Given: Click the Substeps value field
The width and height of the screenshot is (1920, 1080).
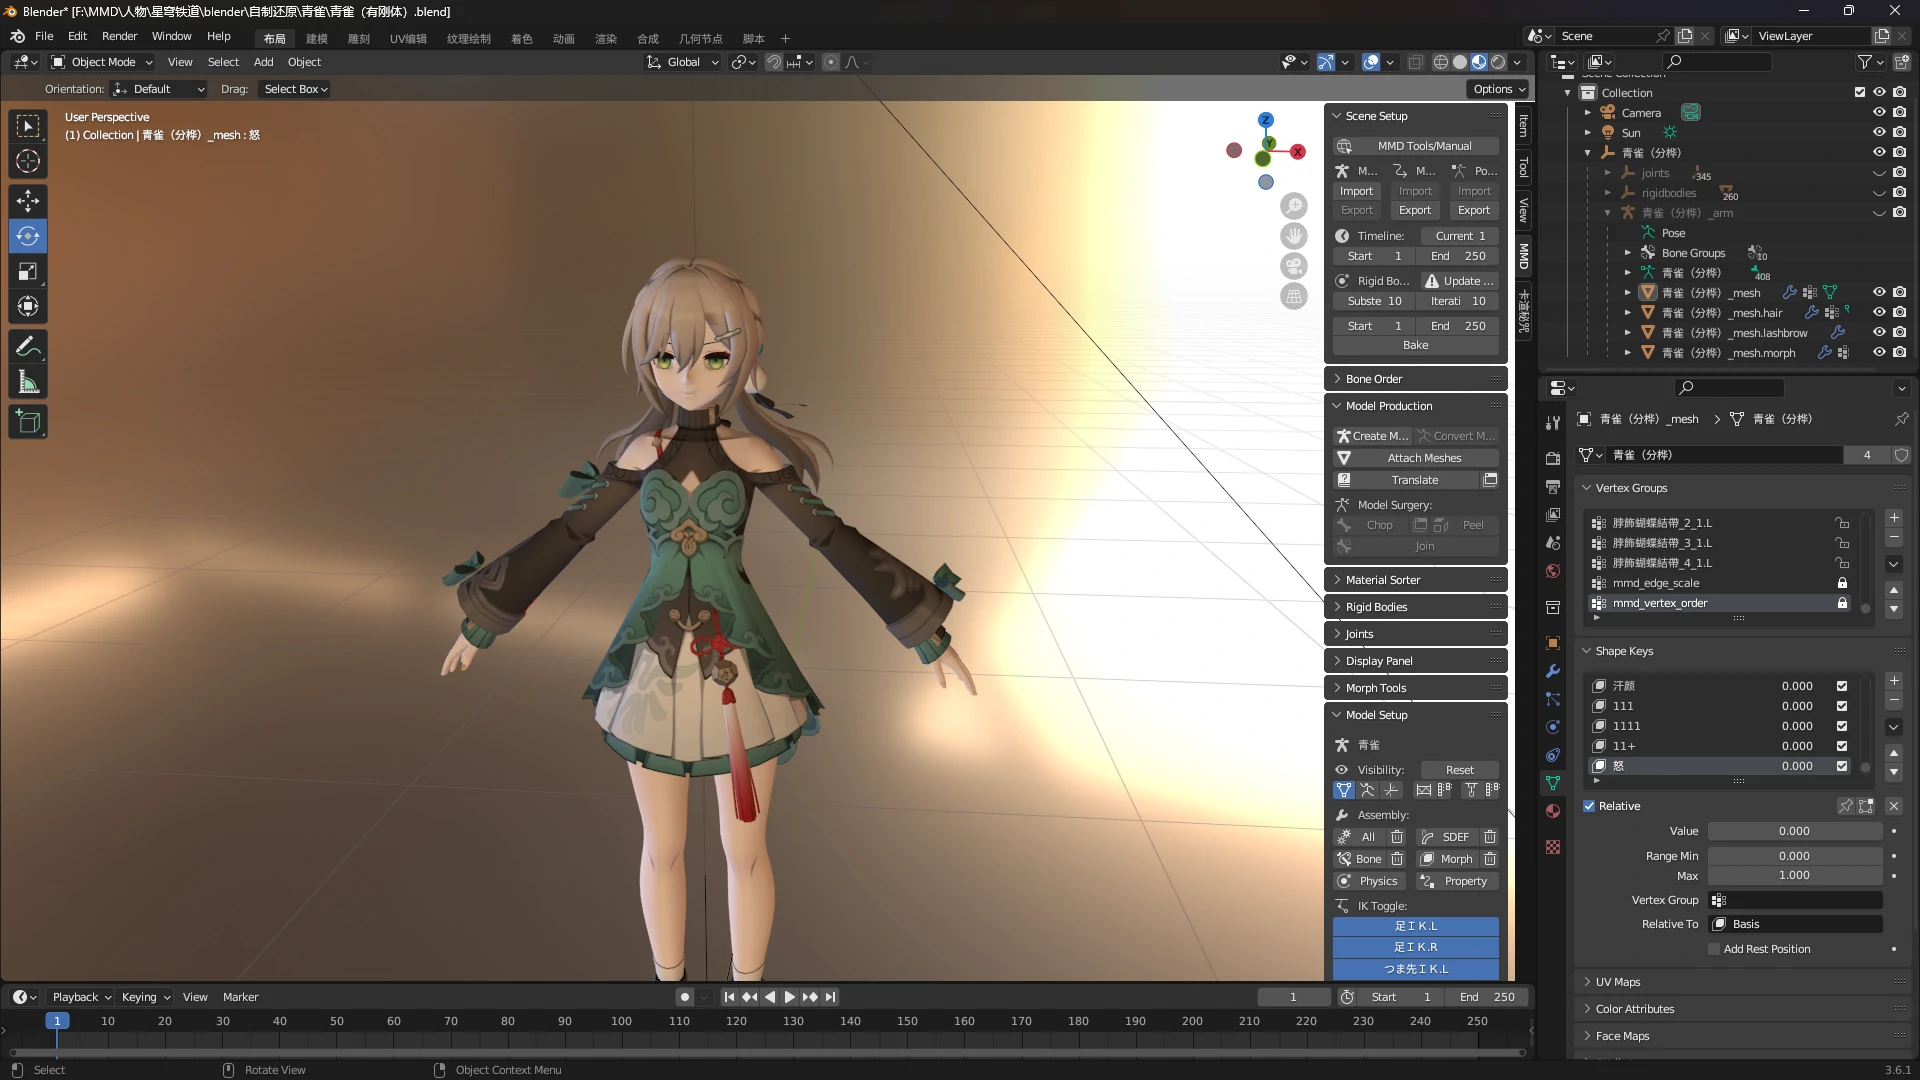Looking at the screenshot, I should click(x=1374, y=301).
